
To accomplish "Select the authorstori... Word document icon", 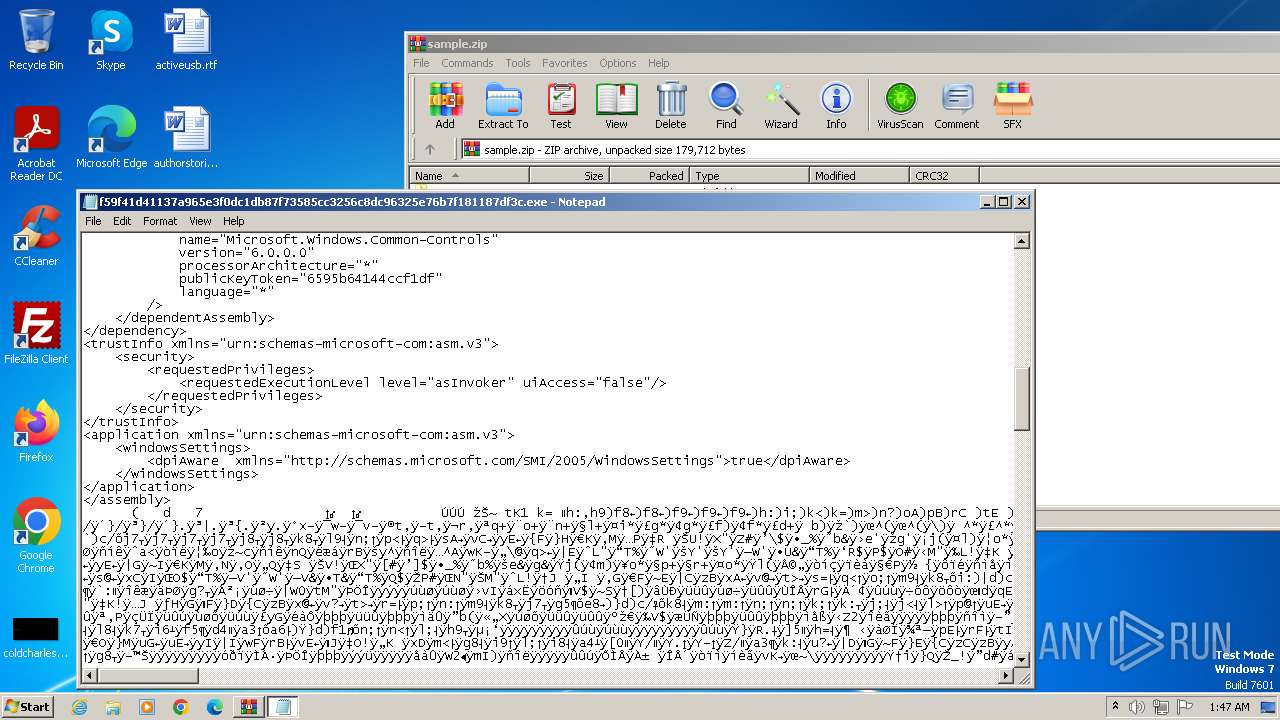I will [186, 138].
